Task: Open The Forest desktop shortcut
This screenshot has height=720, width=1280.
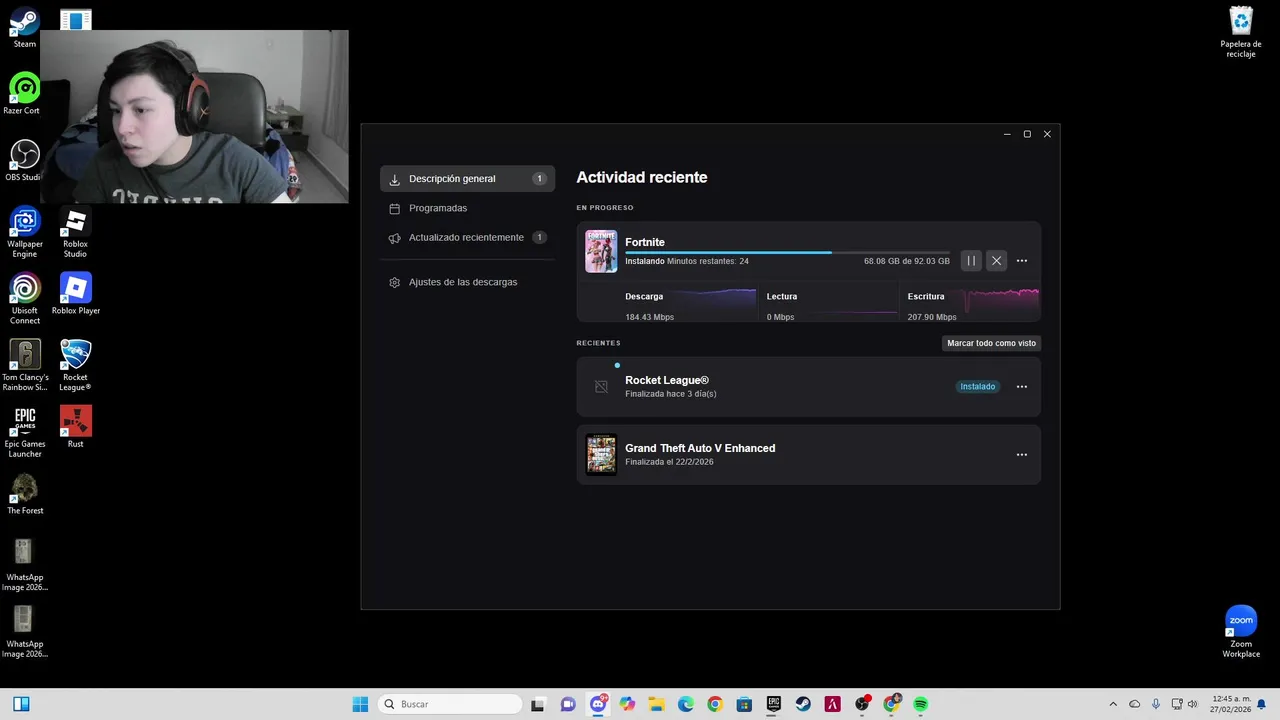Action: click(x=25, y=494)
